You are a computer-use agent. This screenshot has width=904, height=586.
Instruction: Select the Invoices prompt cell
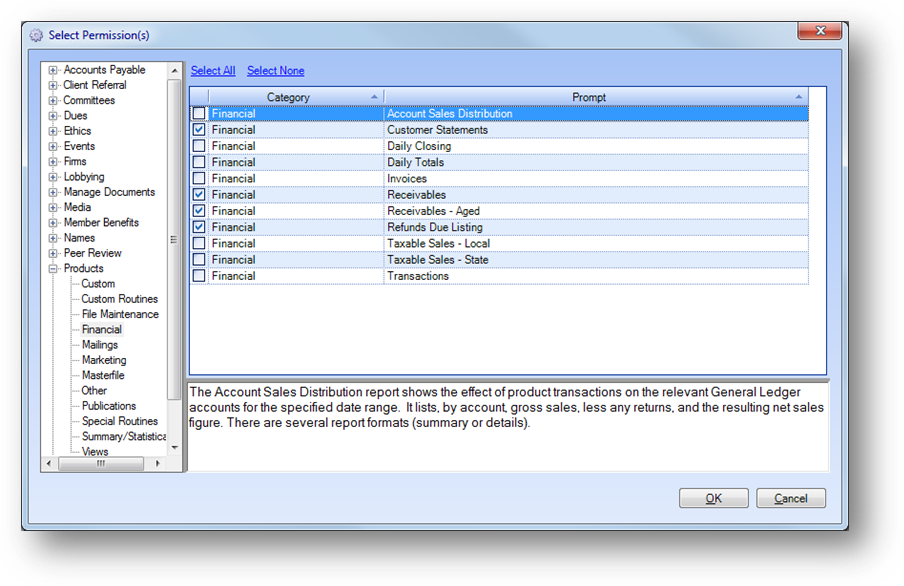(596, 178)
